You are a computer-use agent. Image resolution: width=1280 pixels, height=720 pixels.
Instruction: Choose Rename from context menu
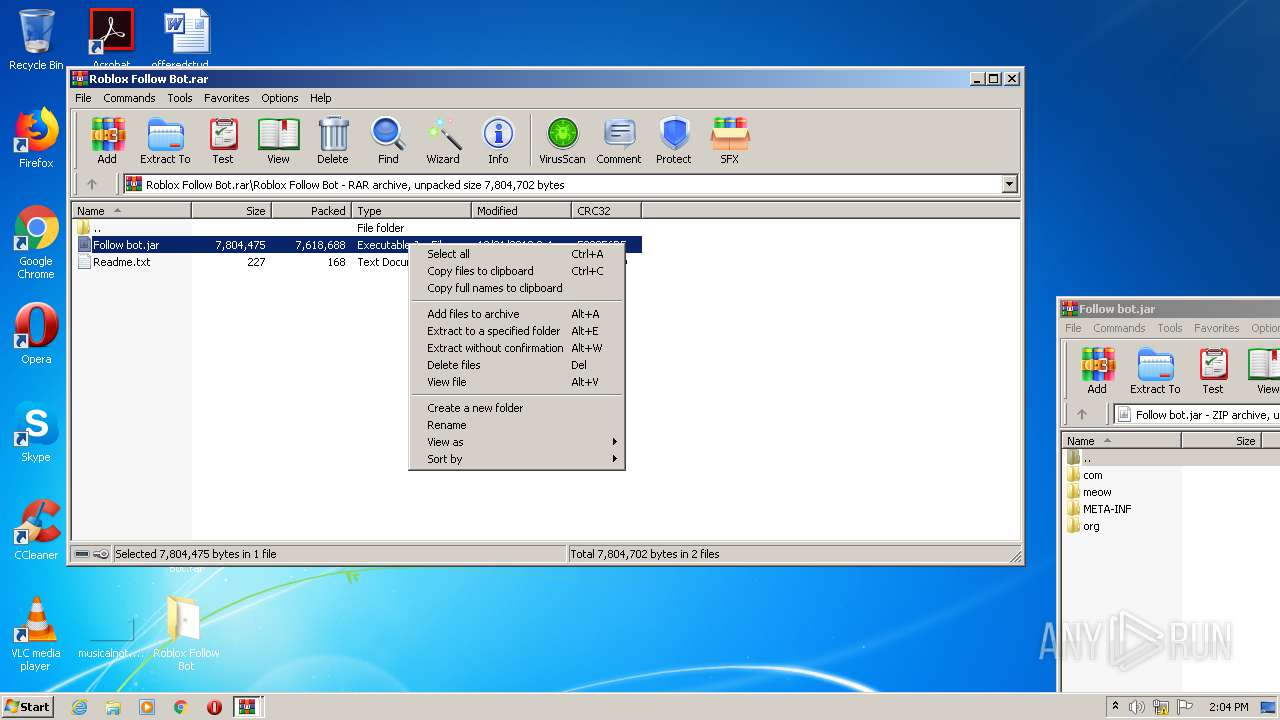coord(517,425)
